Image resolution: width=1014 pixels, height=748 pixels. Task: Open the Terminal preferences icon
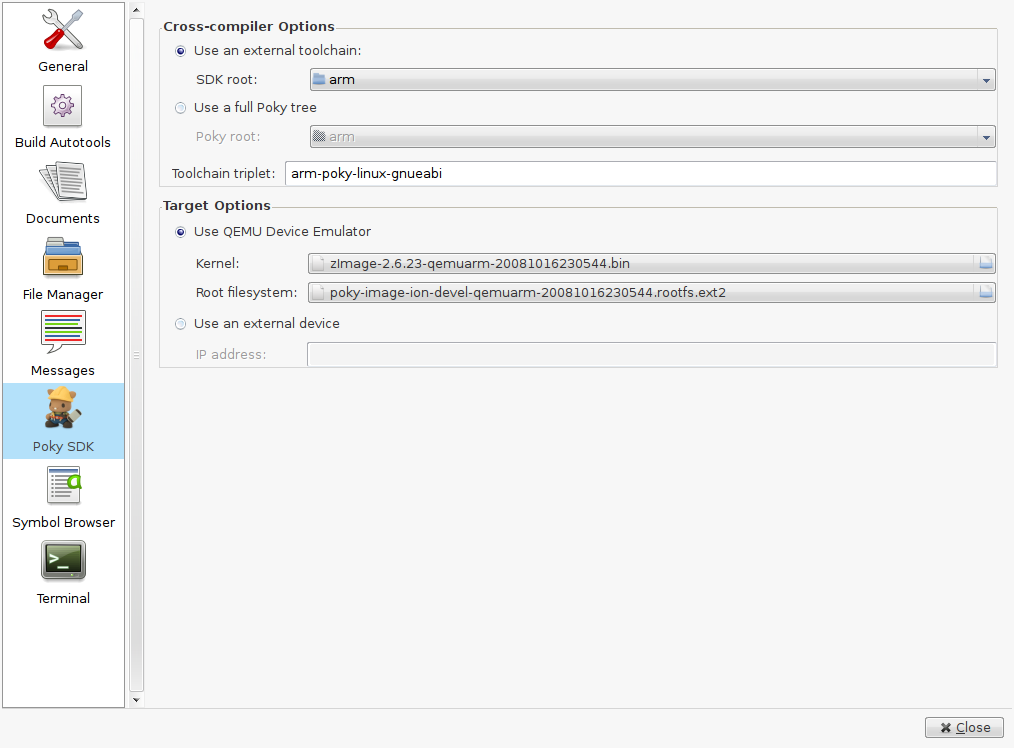[63, 561]
